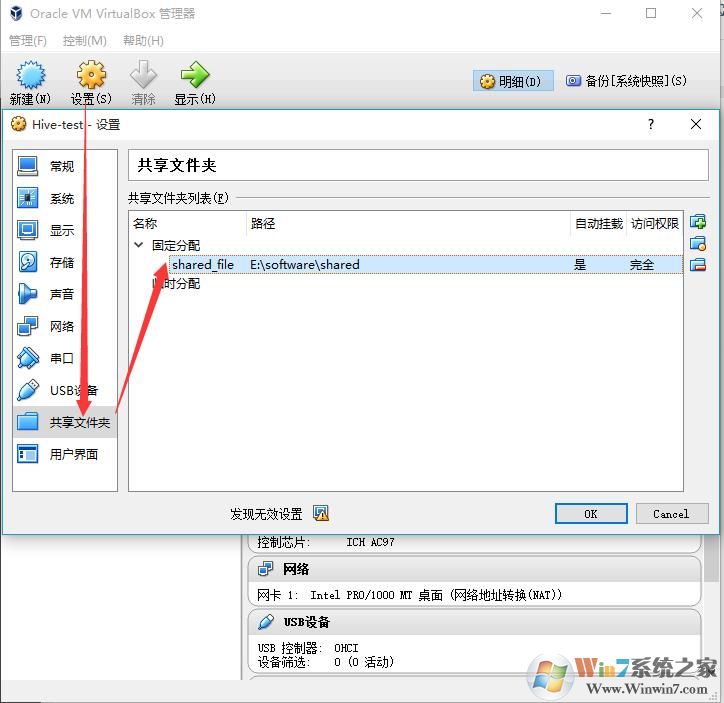The image size is (724, 703).
Task: Click the settings dialog help question mark
Action: (651, 124)
